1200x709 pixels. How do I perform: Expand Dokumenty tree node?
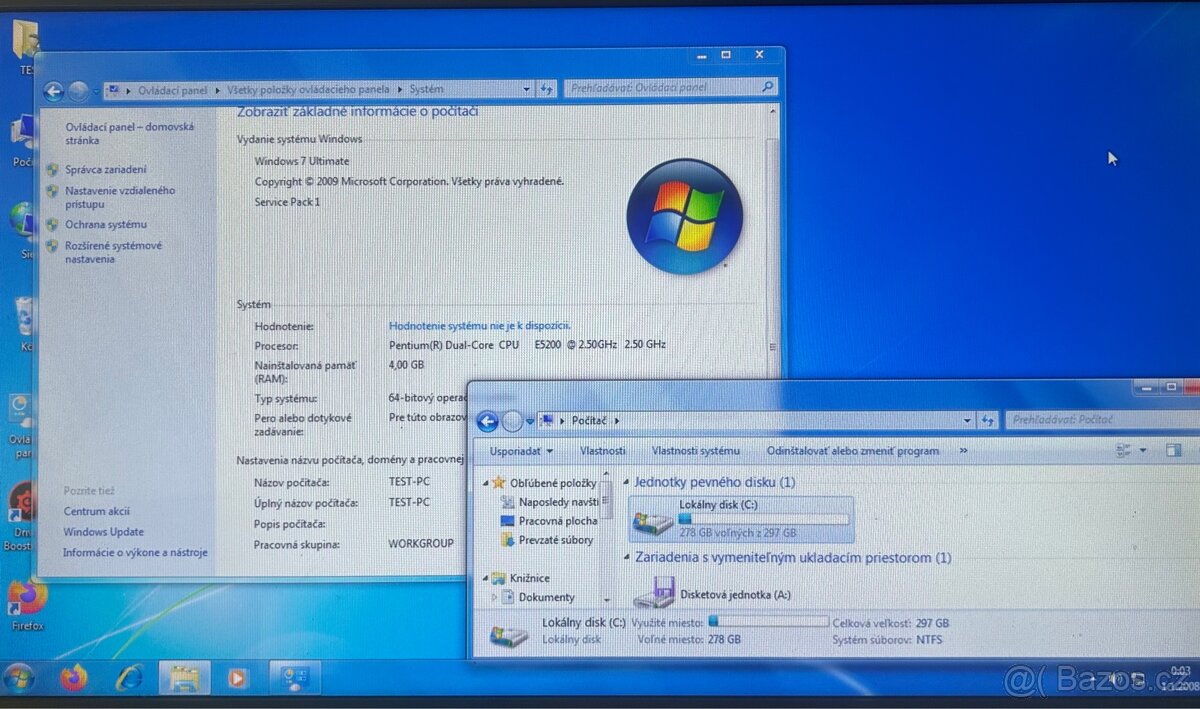coord(494,597)
